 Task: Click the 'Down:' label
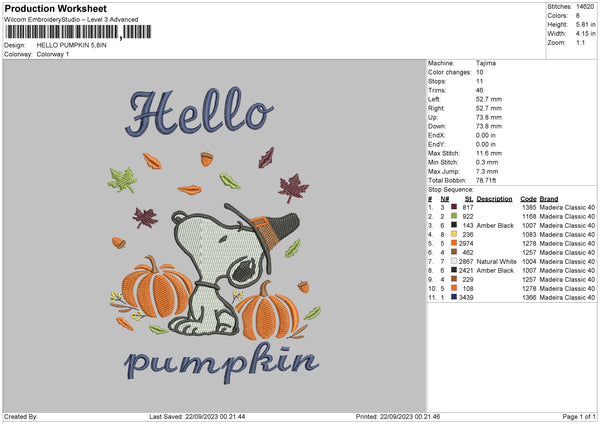pos(437,126)
